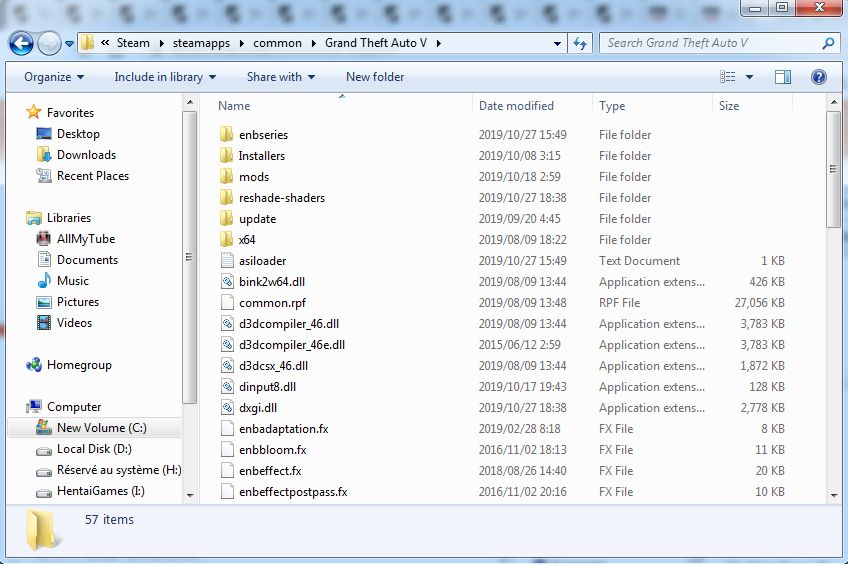Click the search magnifier icon
The image size is (848, 564).
tap(828, 43)
